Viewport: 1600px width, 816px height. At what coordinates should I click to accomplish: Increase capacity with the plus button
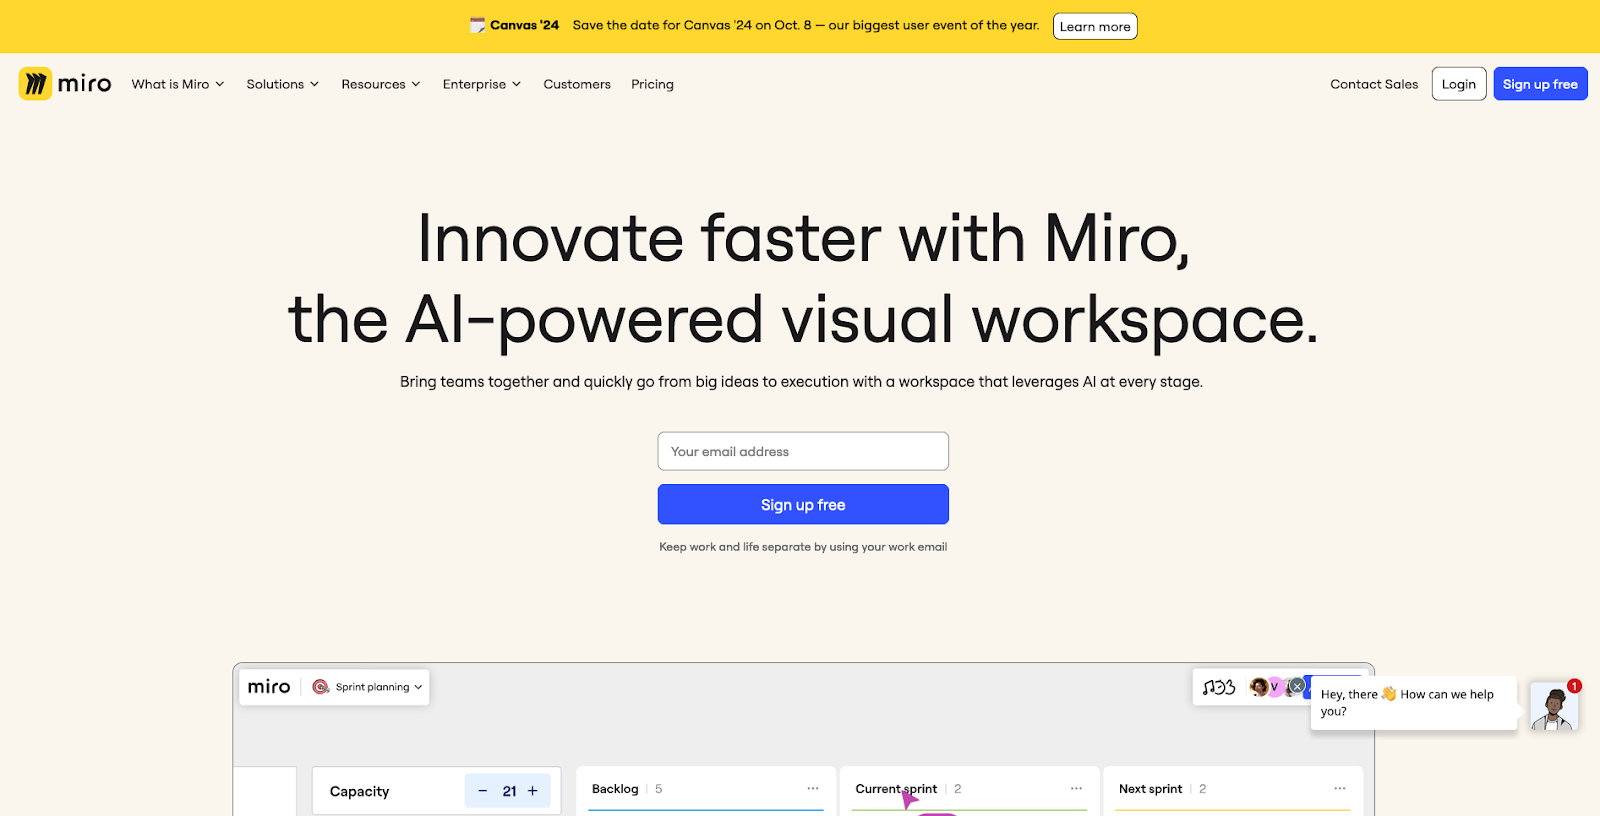click(x=533, y=791)
